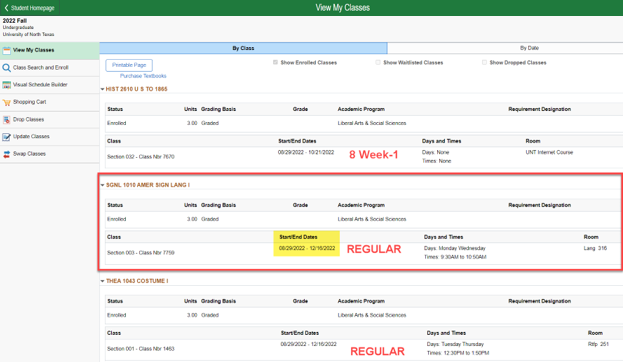The width and height of the screenshot is (624, 362).
Task: Go to Update Classes
Action: (49, 136)
